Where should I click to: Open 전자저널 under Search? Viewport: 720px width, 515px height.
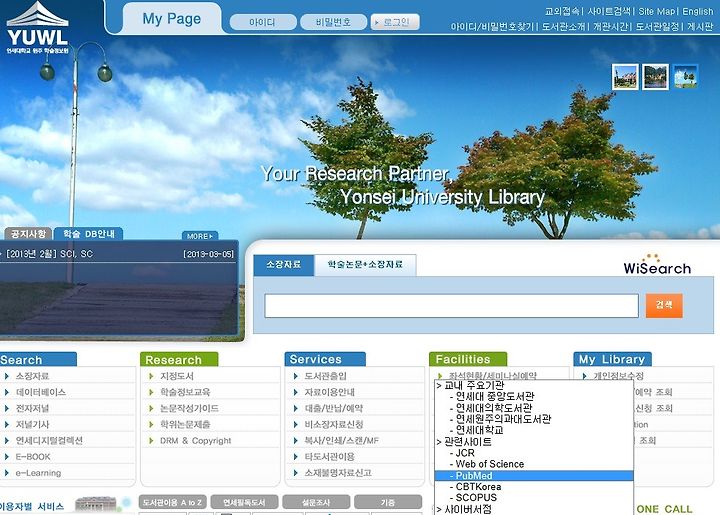(32, 409)
